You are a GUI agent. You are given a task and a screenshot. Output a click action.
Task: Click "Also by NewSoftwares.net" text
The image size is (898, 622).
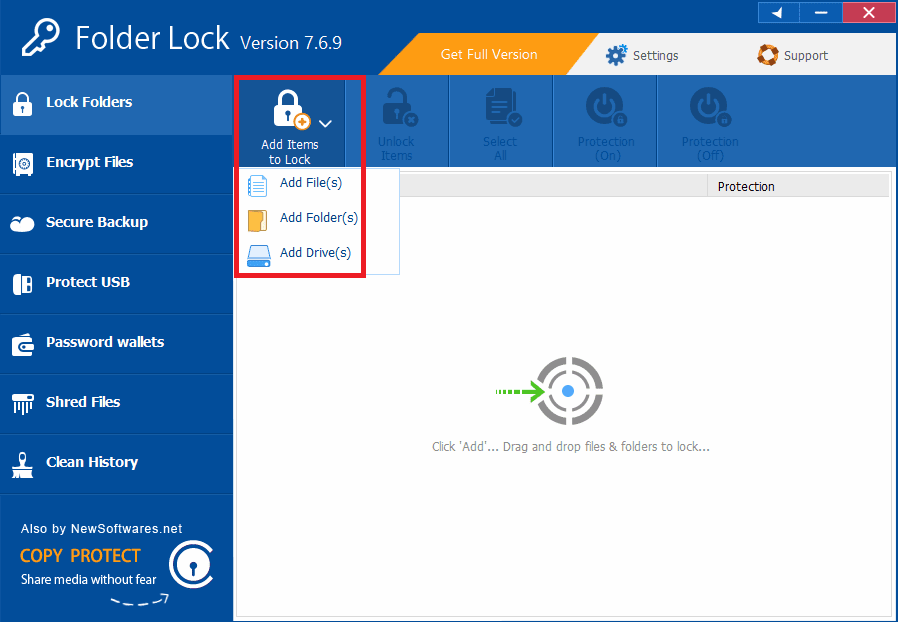point(101,529)
